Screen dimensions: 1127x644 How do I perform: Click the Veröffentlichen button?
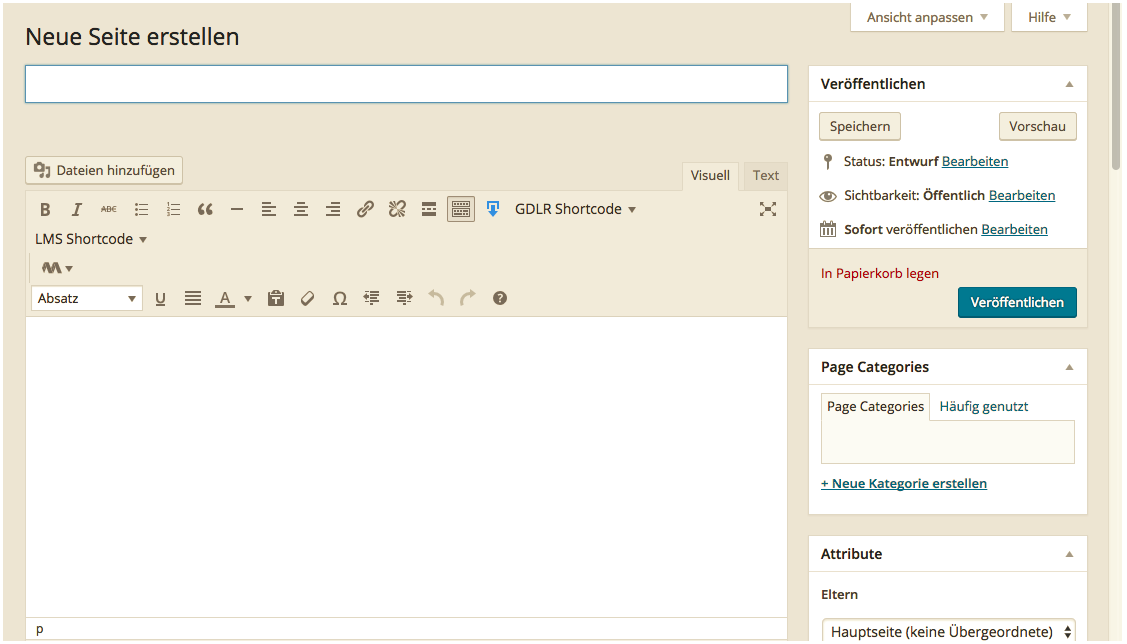click(1017, 302)
